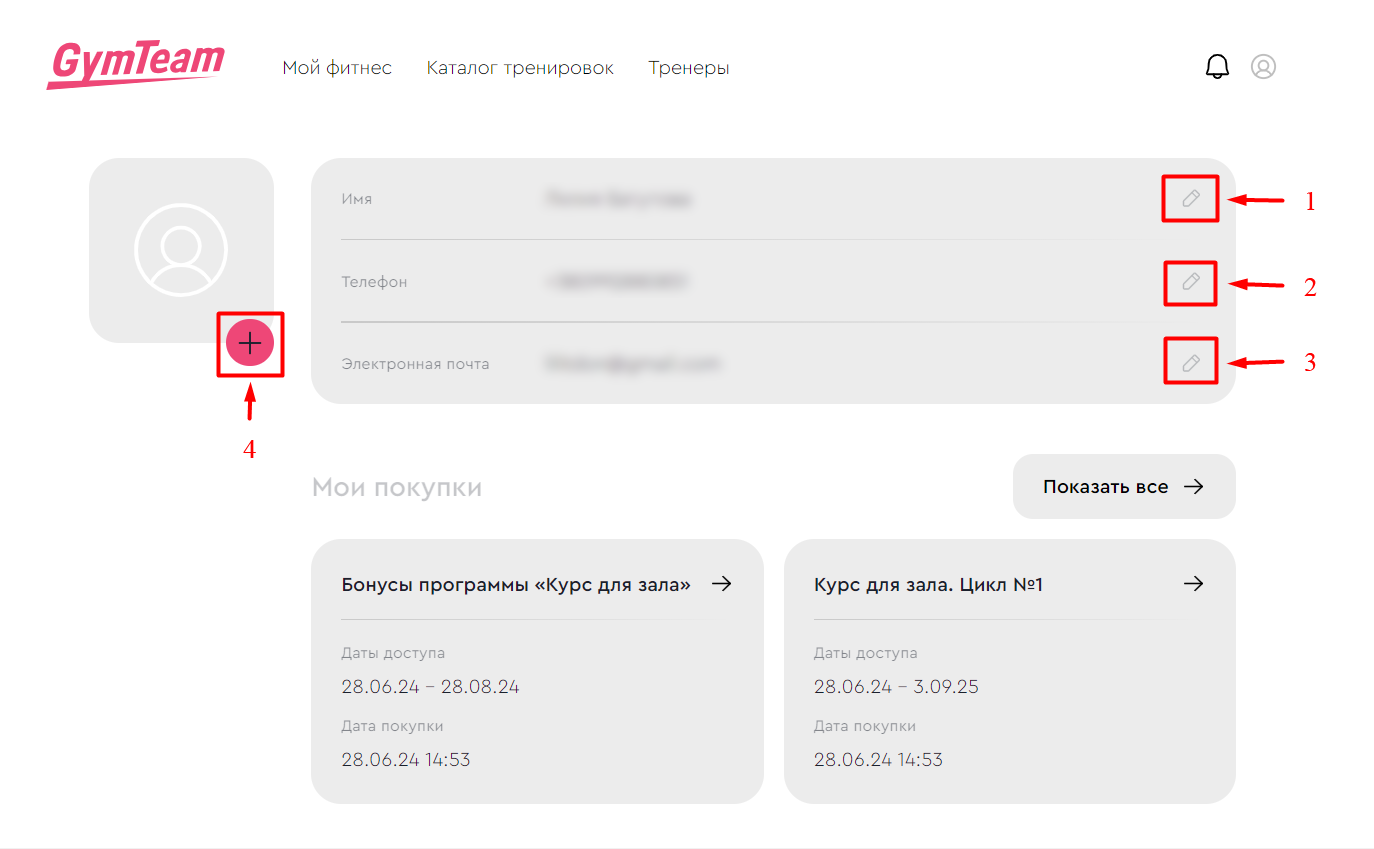Open the user account icon in header

(1263, 67)
